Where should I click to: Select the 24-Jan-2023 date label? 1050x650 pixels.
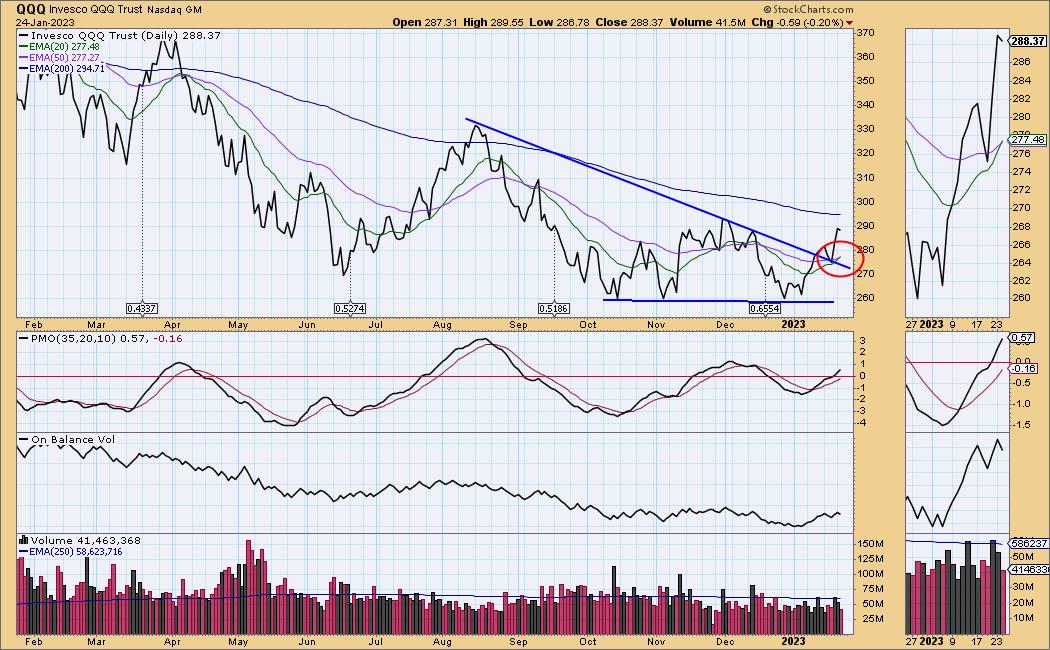coord(44,21)
